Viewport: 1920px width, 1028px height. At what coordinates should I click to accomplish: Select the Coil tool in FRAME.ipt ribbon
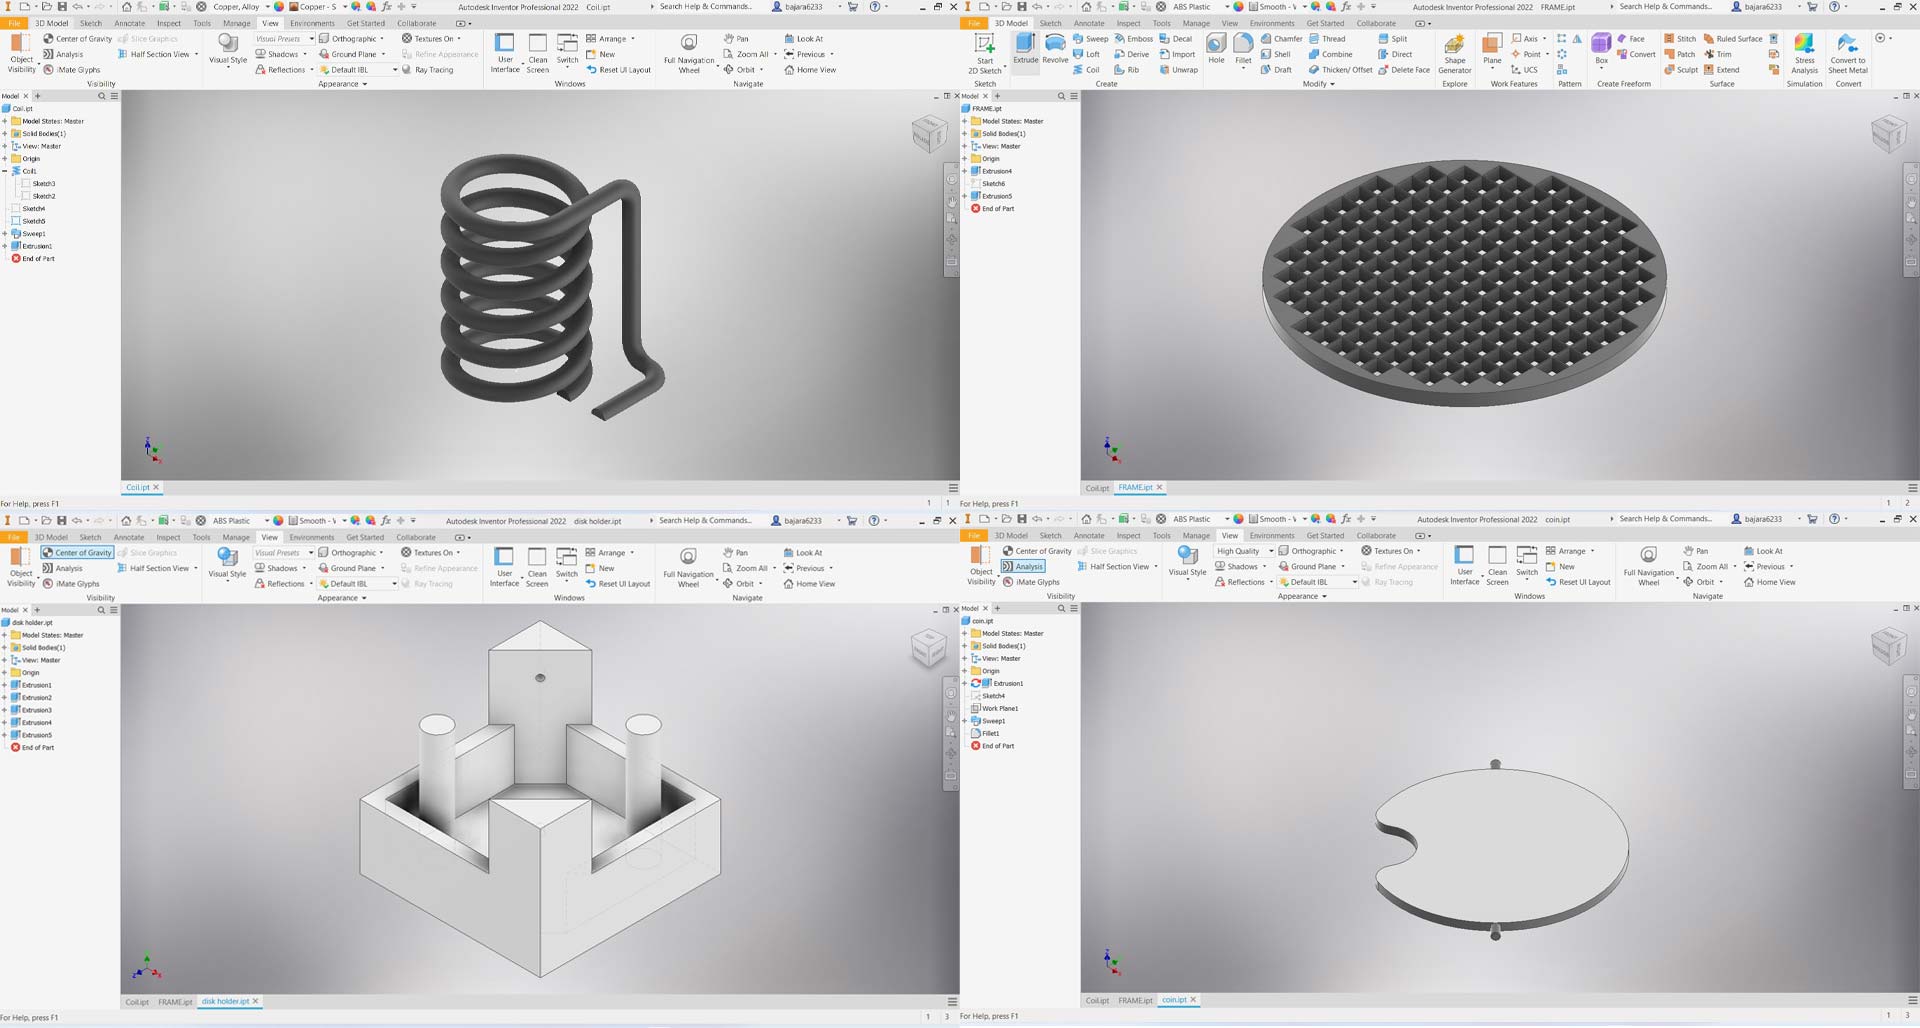click(1087, 70)
